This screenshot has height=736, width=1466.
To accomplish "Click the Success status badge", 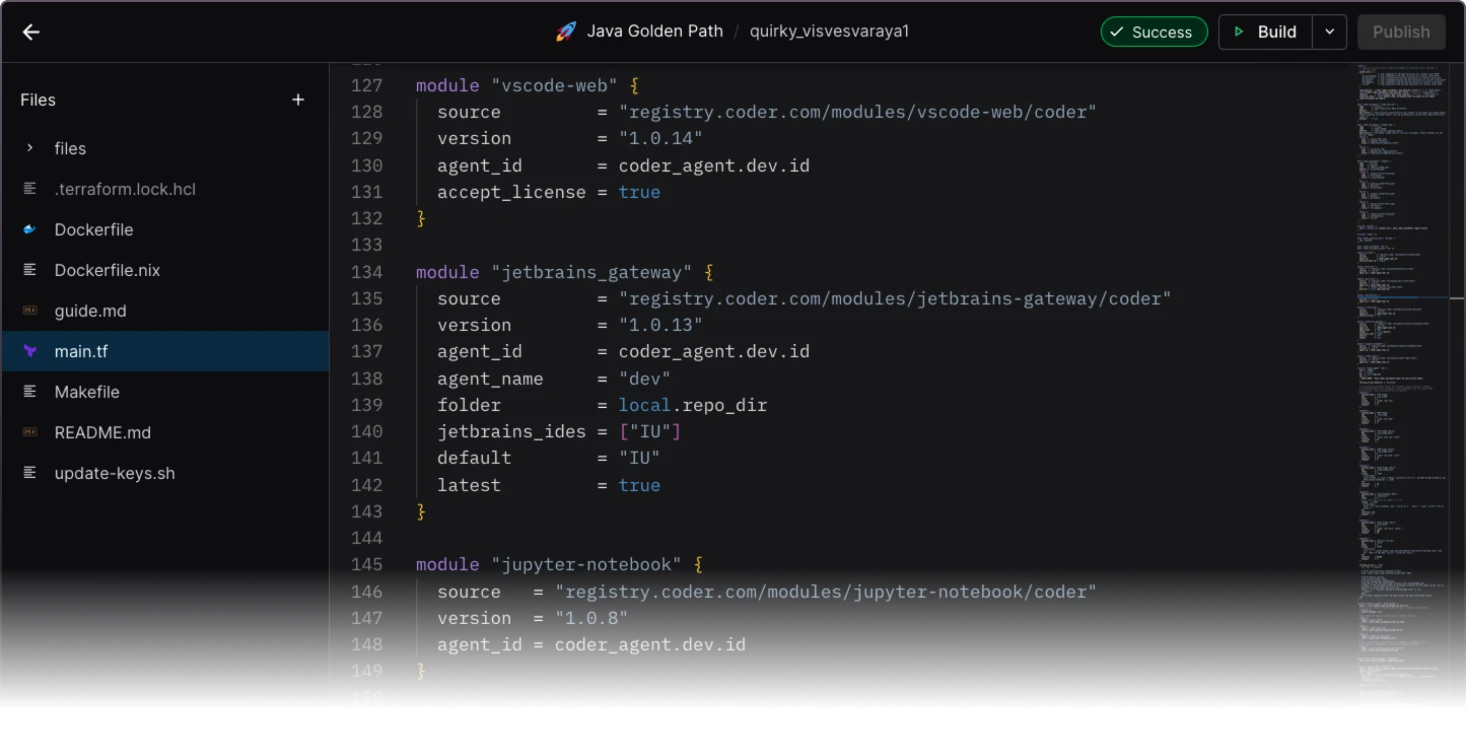I will coord(1153,32).
